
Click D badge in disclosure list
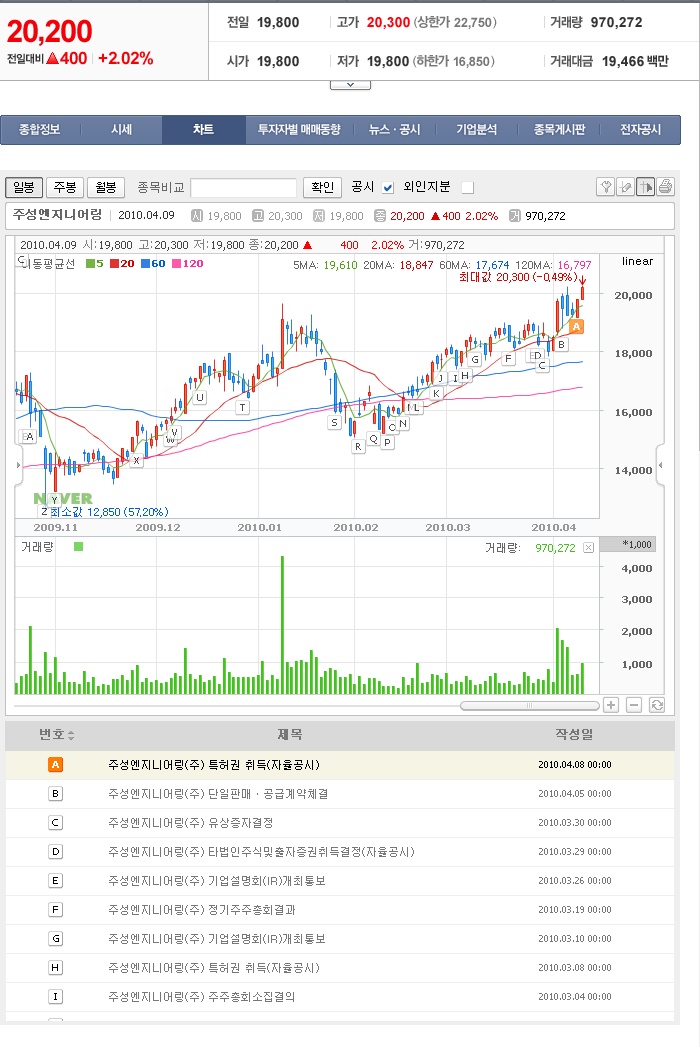click(55, 851)
